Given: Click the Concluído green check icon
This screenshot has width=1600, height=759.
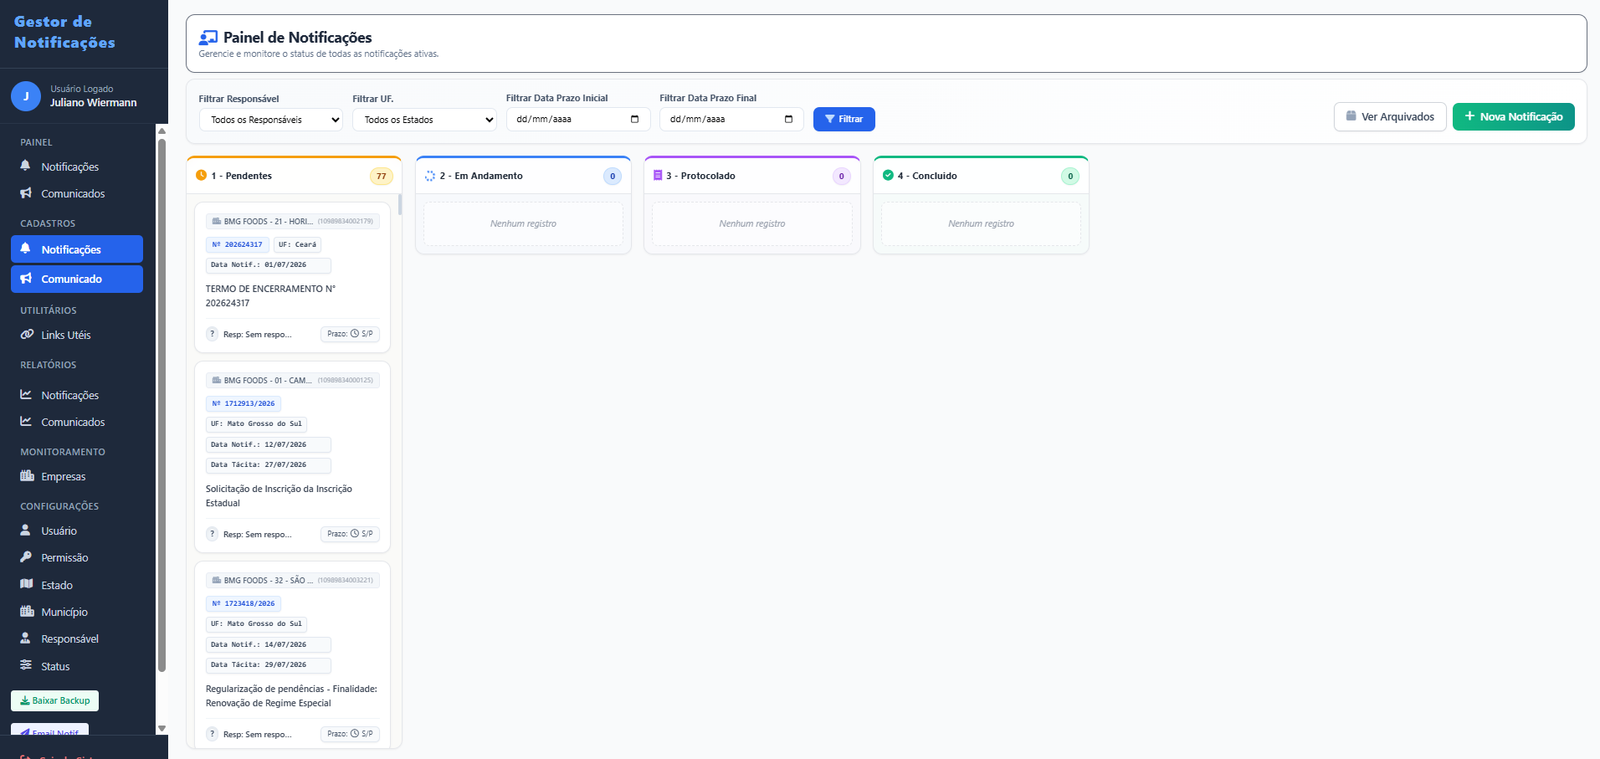Looking at the screenshot, I should click(888, 175).
